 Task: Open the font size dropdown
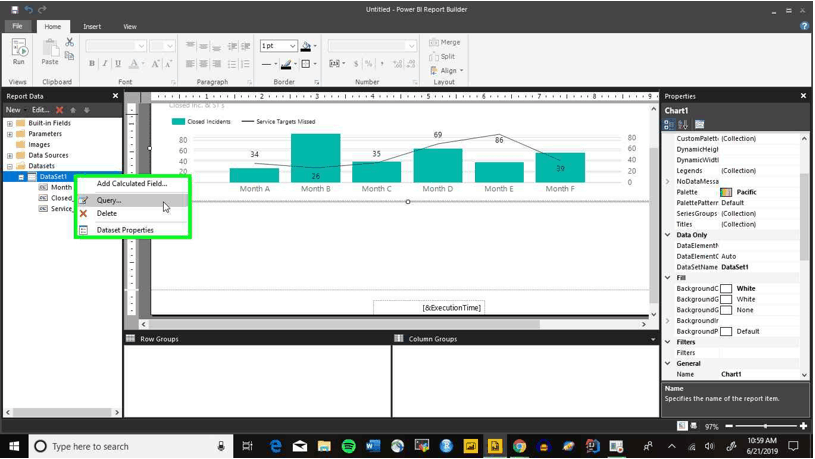pyautogui.click(x=169, y=46)
